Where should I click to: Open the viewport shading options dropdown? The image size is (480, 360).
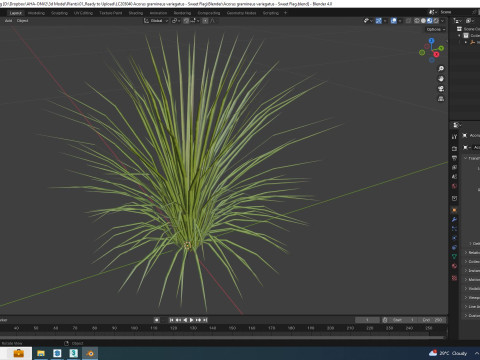[x=442, y=21]
